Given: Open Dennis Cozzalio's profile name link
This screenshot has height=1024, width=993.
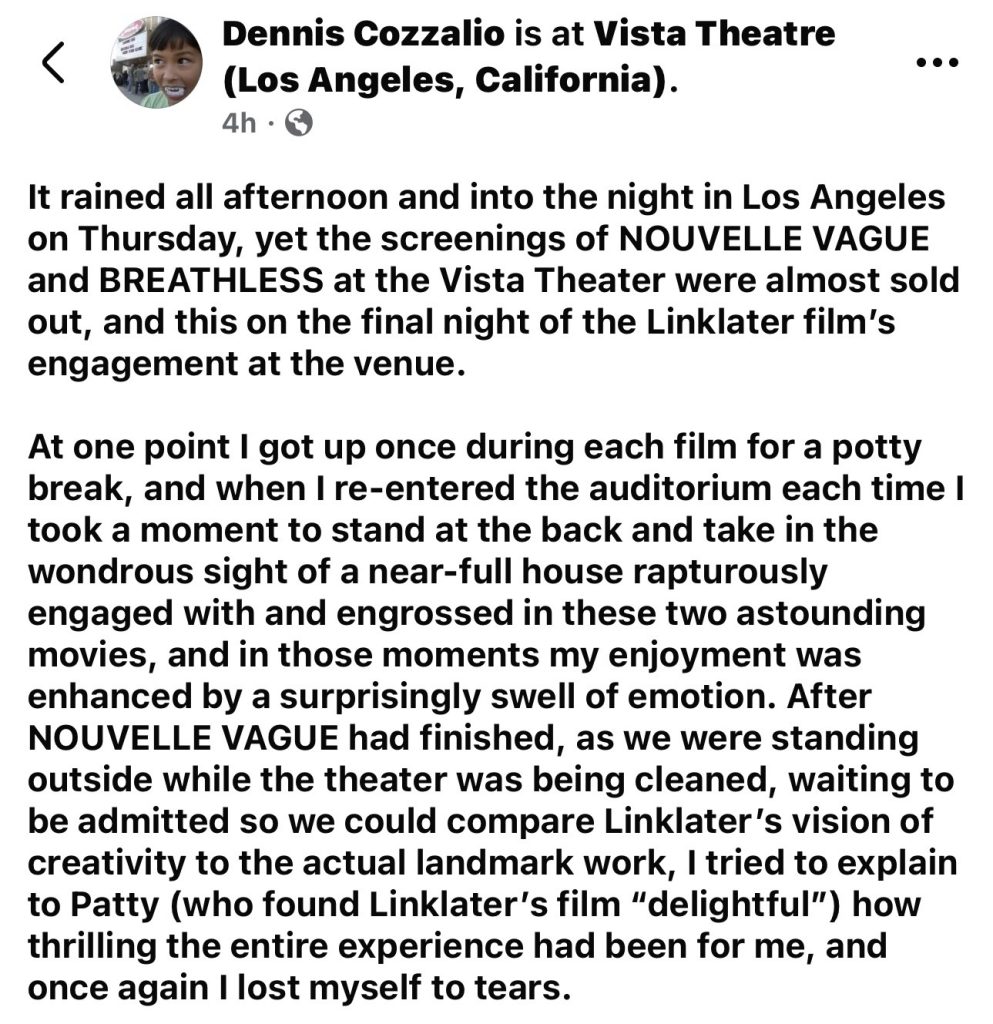Looking at the screenshot, I should click(361, 36).
